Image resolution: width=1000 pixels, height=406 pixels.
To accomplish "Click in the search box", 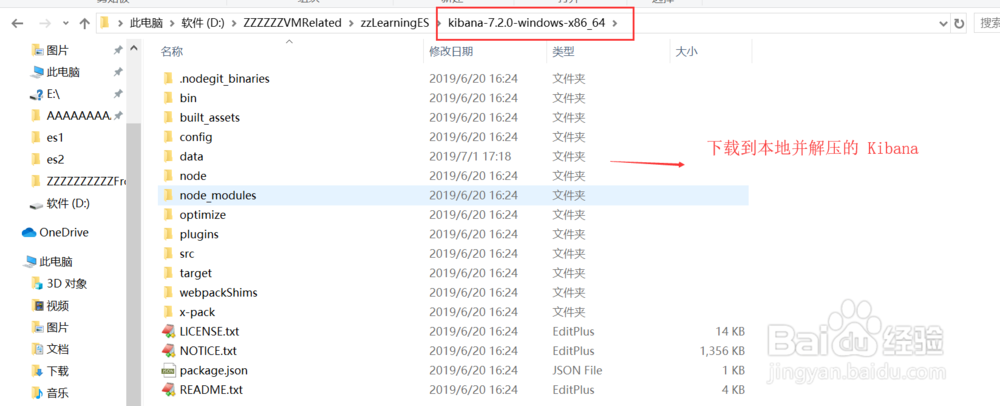I will (987, 24).
